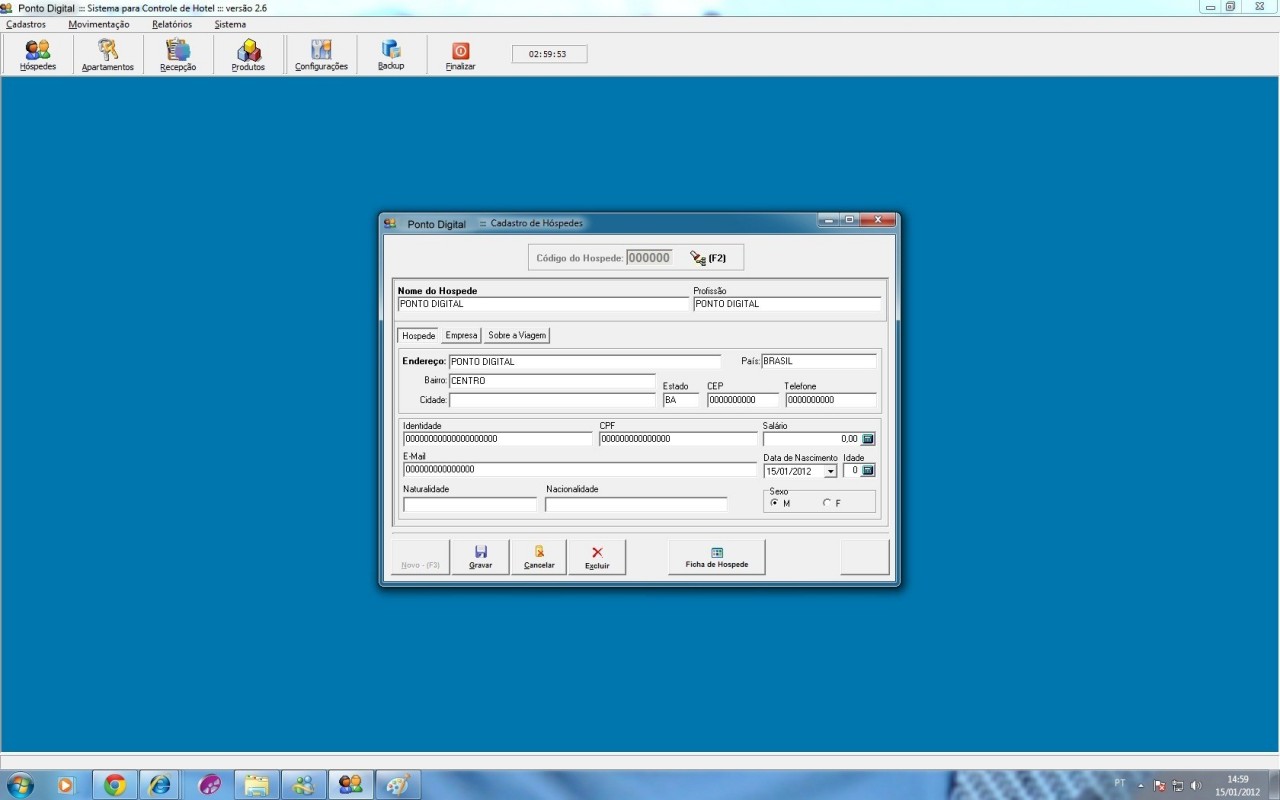Open the Produtos screen

pos(246,54)
